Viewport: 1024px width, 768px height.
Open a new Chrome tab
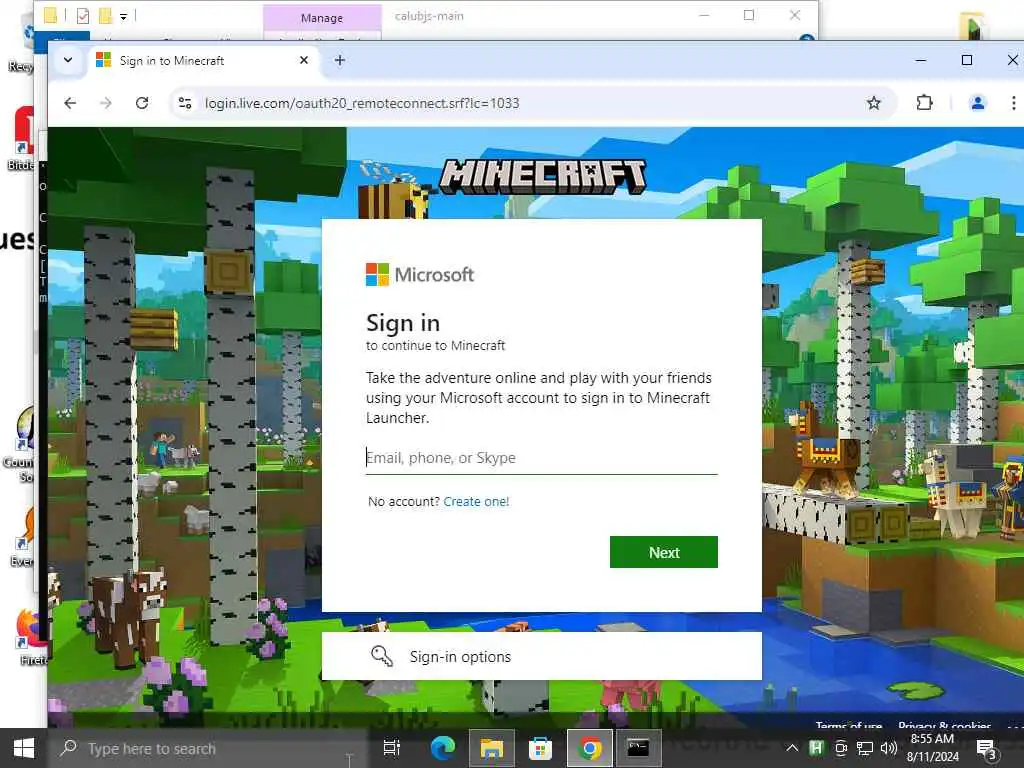tap(340, 60)
